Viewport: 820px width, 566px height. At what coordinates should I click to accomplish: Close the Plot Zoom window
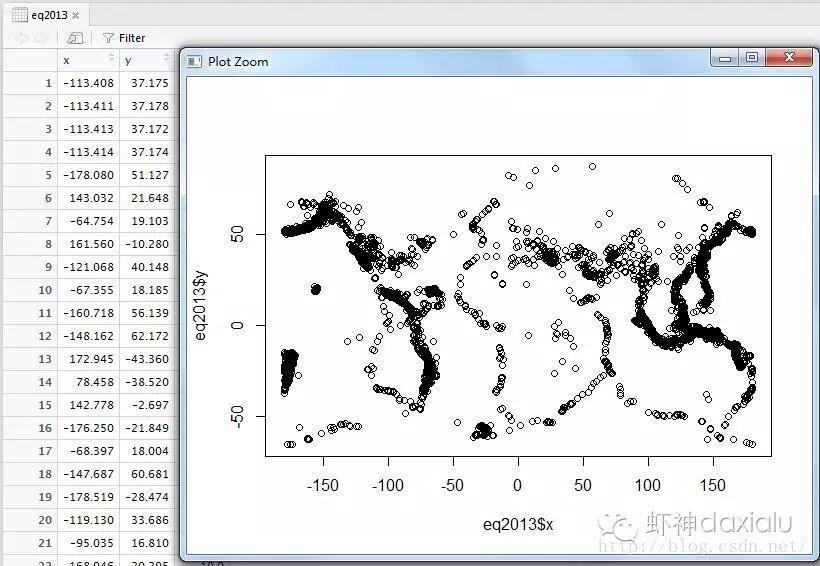(x=789, y=58)
